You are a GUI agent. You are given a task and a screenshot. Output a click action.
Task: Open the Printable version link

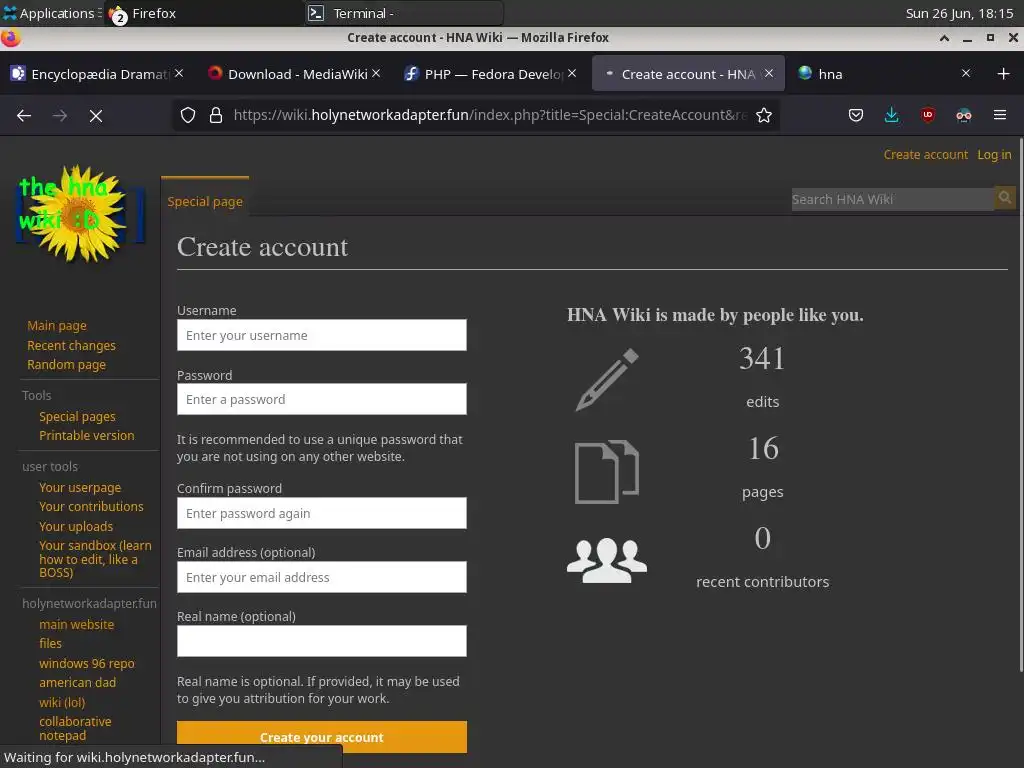click(x=87, y=435)
